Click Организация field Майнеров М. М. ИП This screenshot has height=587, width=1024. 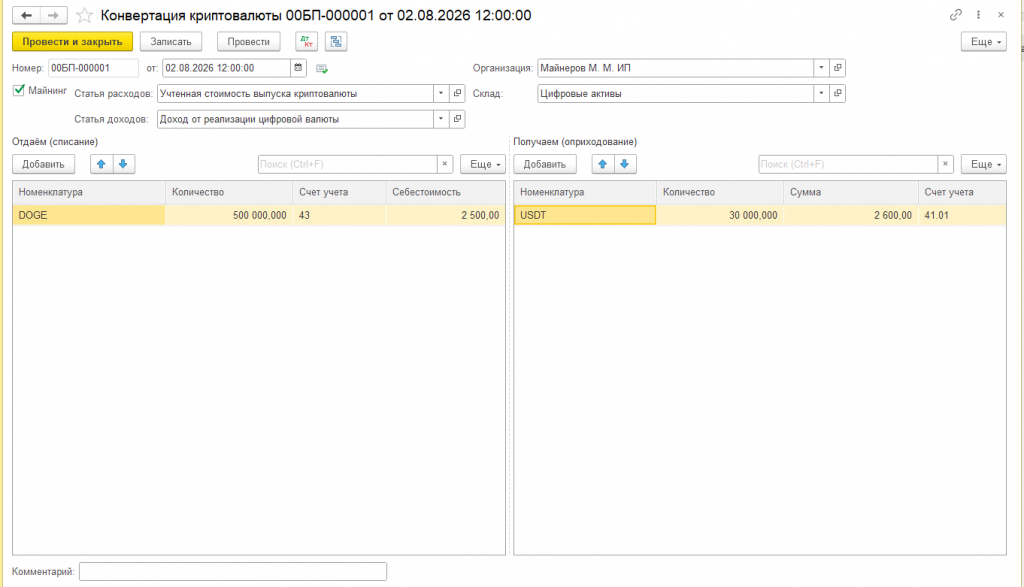[675, 68]
